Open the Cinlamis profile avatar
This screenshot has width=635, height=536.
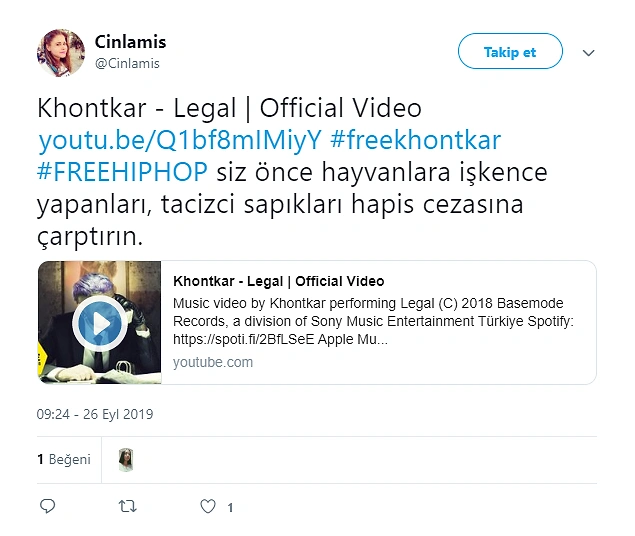(61, 53)
